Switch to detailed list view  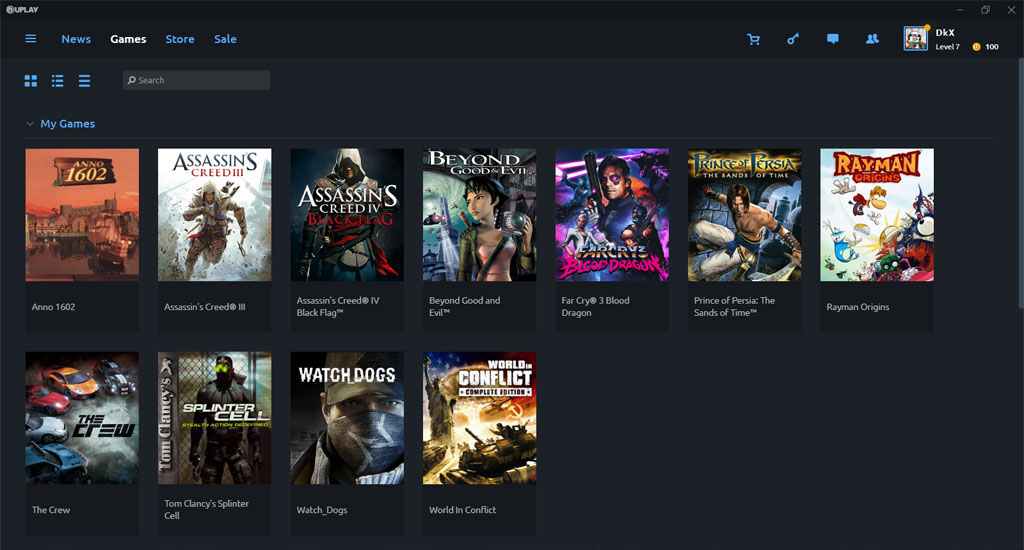[x=58, y=80]
